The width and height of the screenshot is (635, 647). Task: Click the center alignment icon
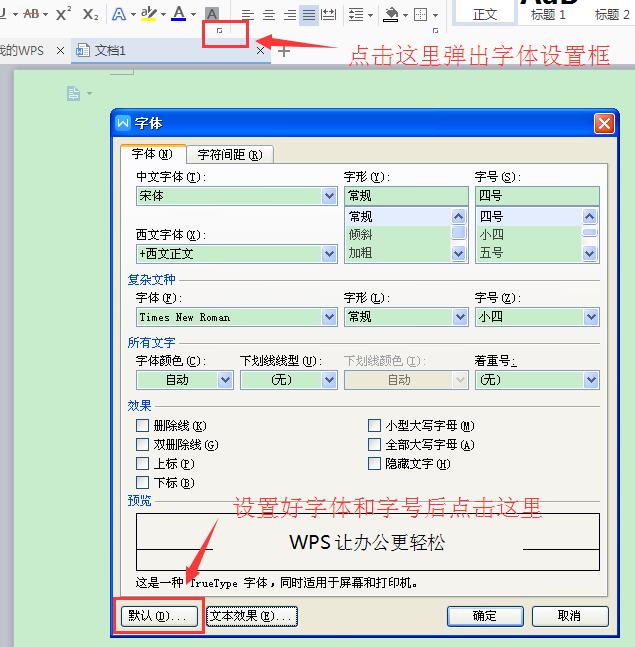[x=268, y=15]
